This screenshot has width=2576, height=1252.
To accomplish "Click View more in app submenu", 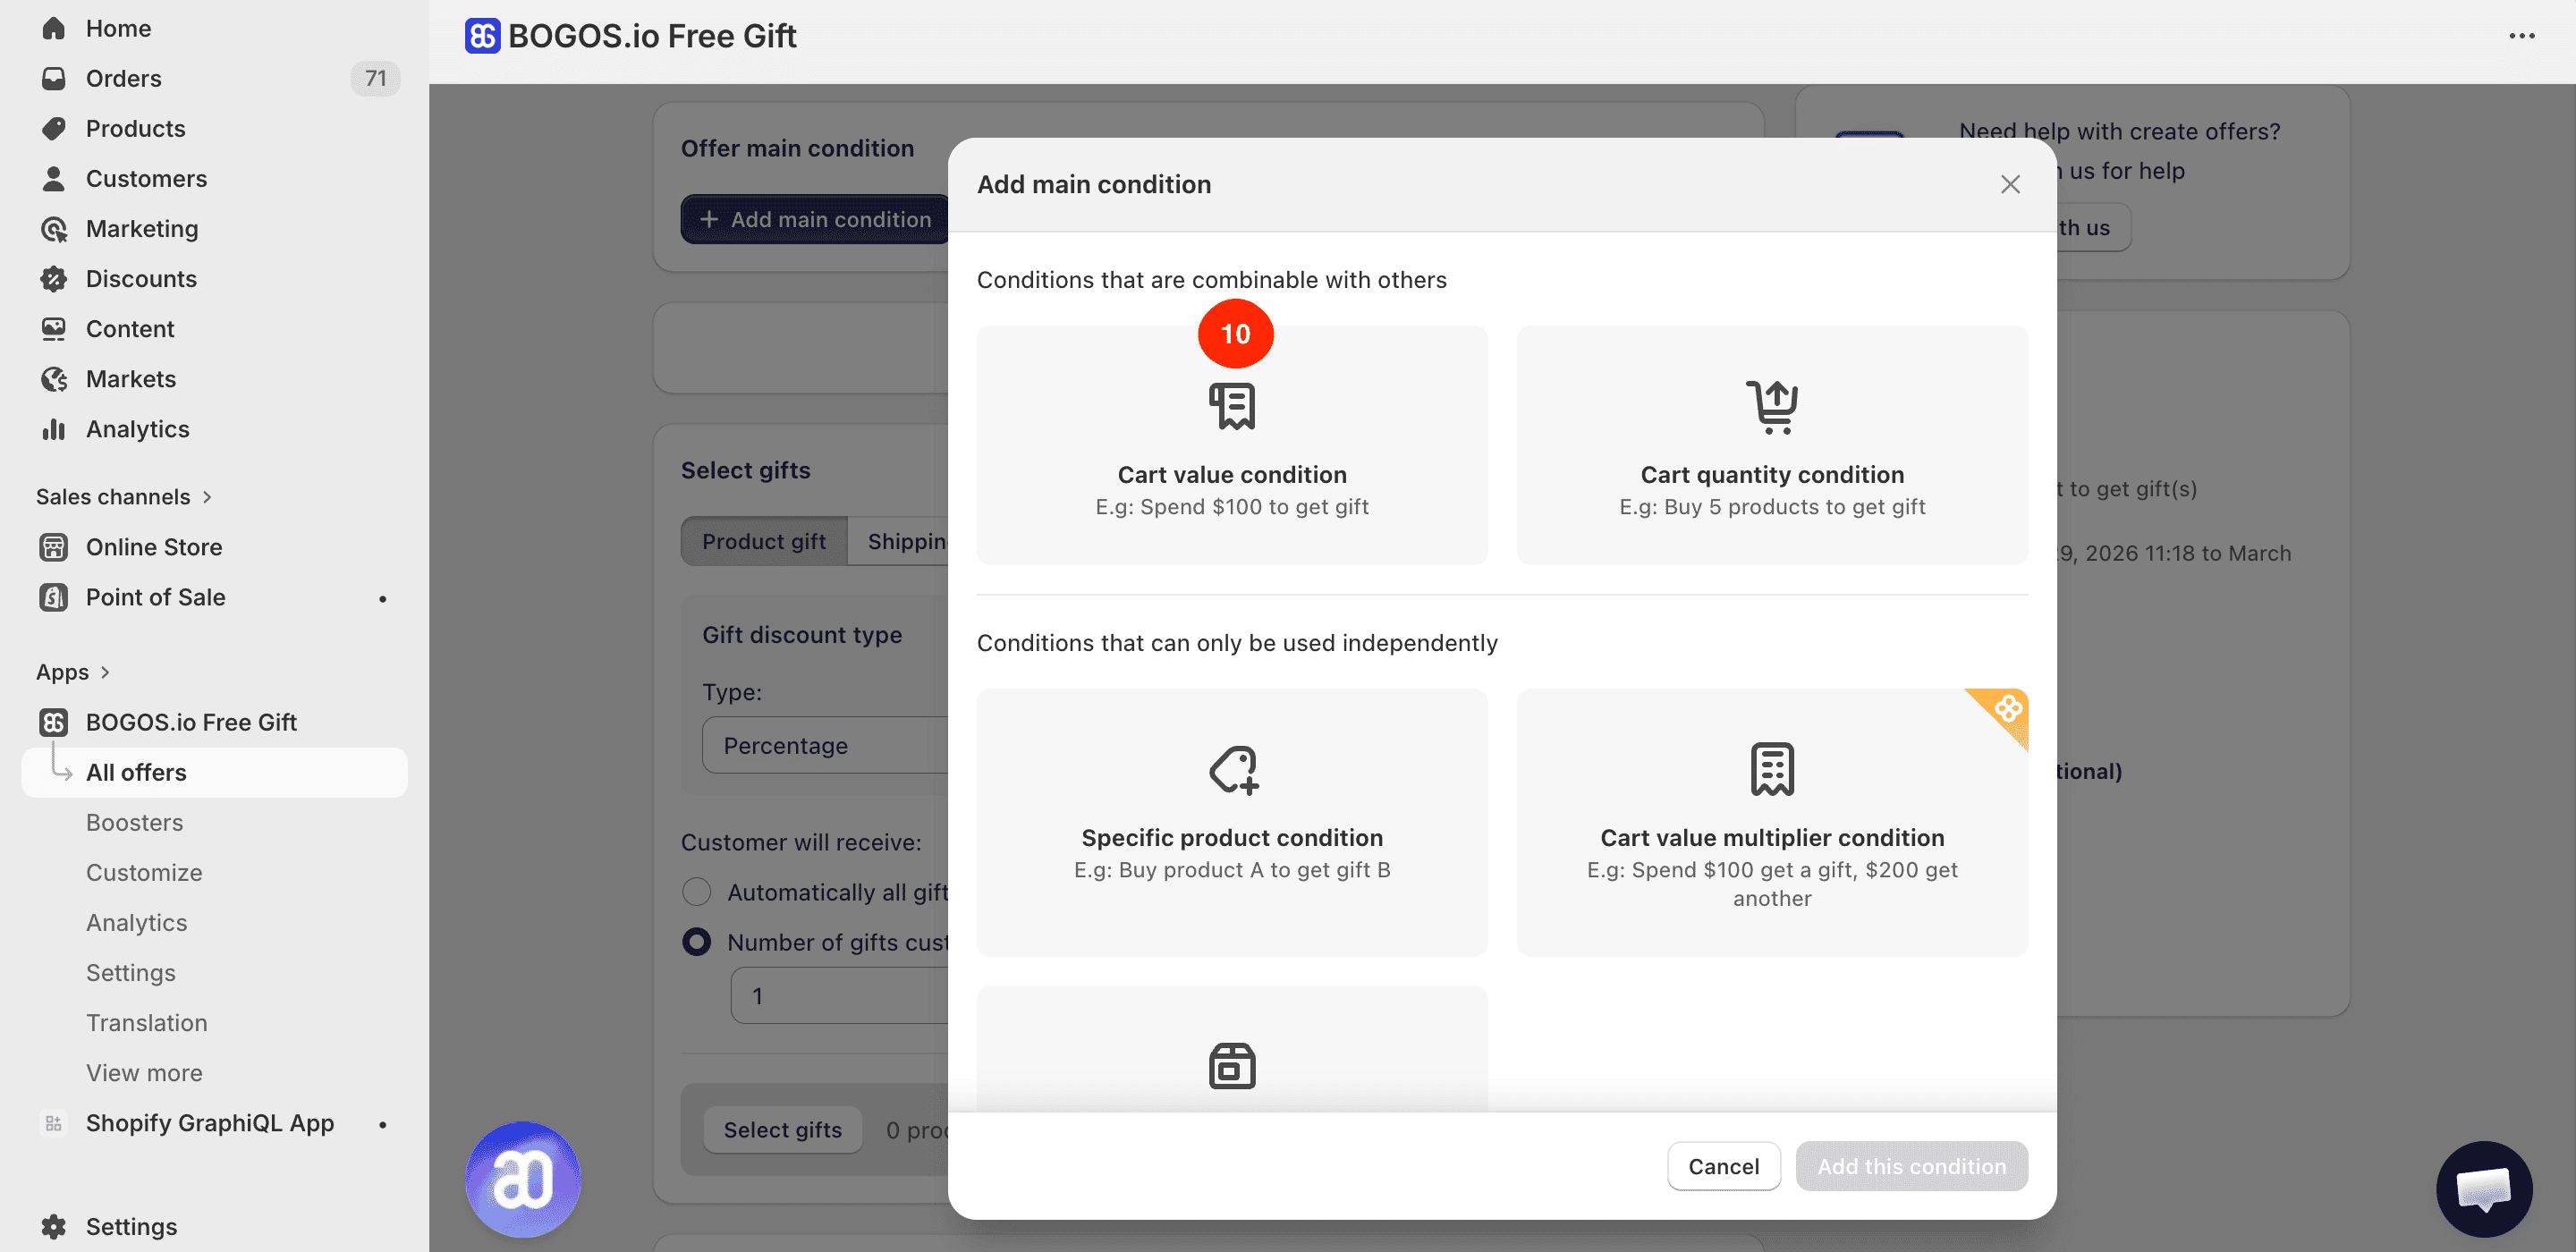I will tap(144, 1072).
